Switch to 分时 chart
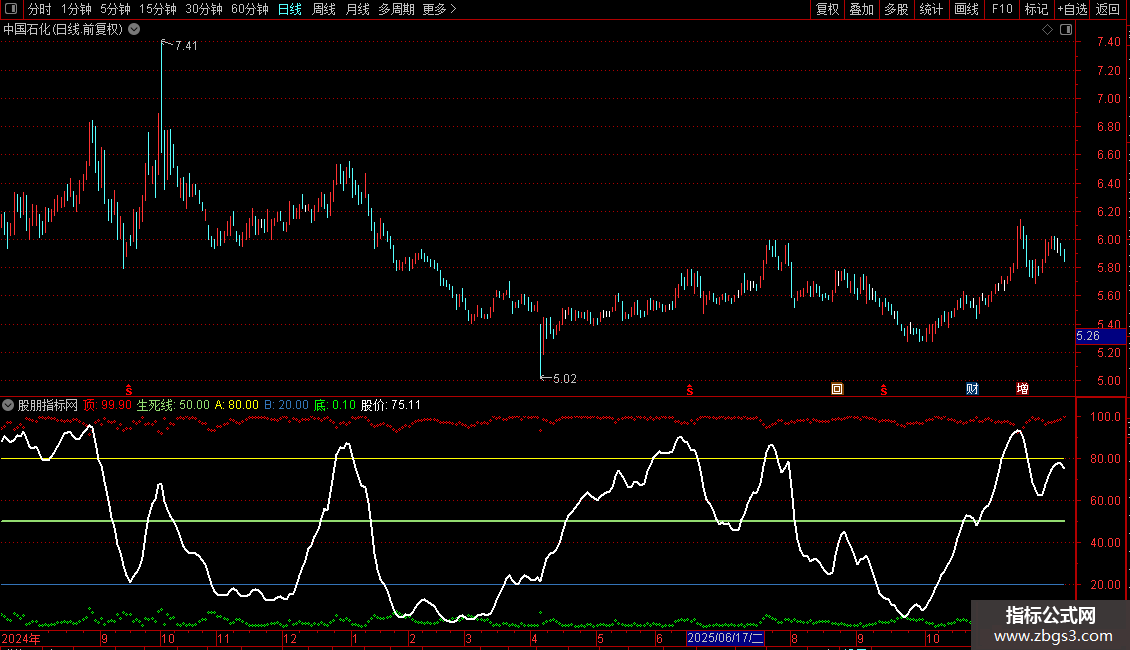The width and height of the screenshot is (1130, 650). 40,9
